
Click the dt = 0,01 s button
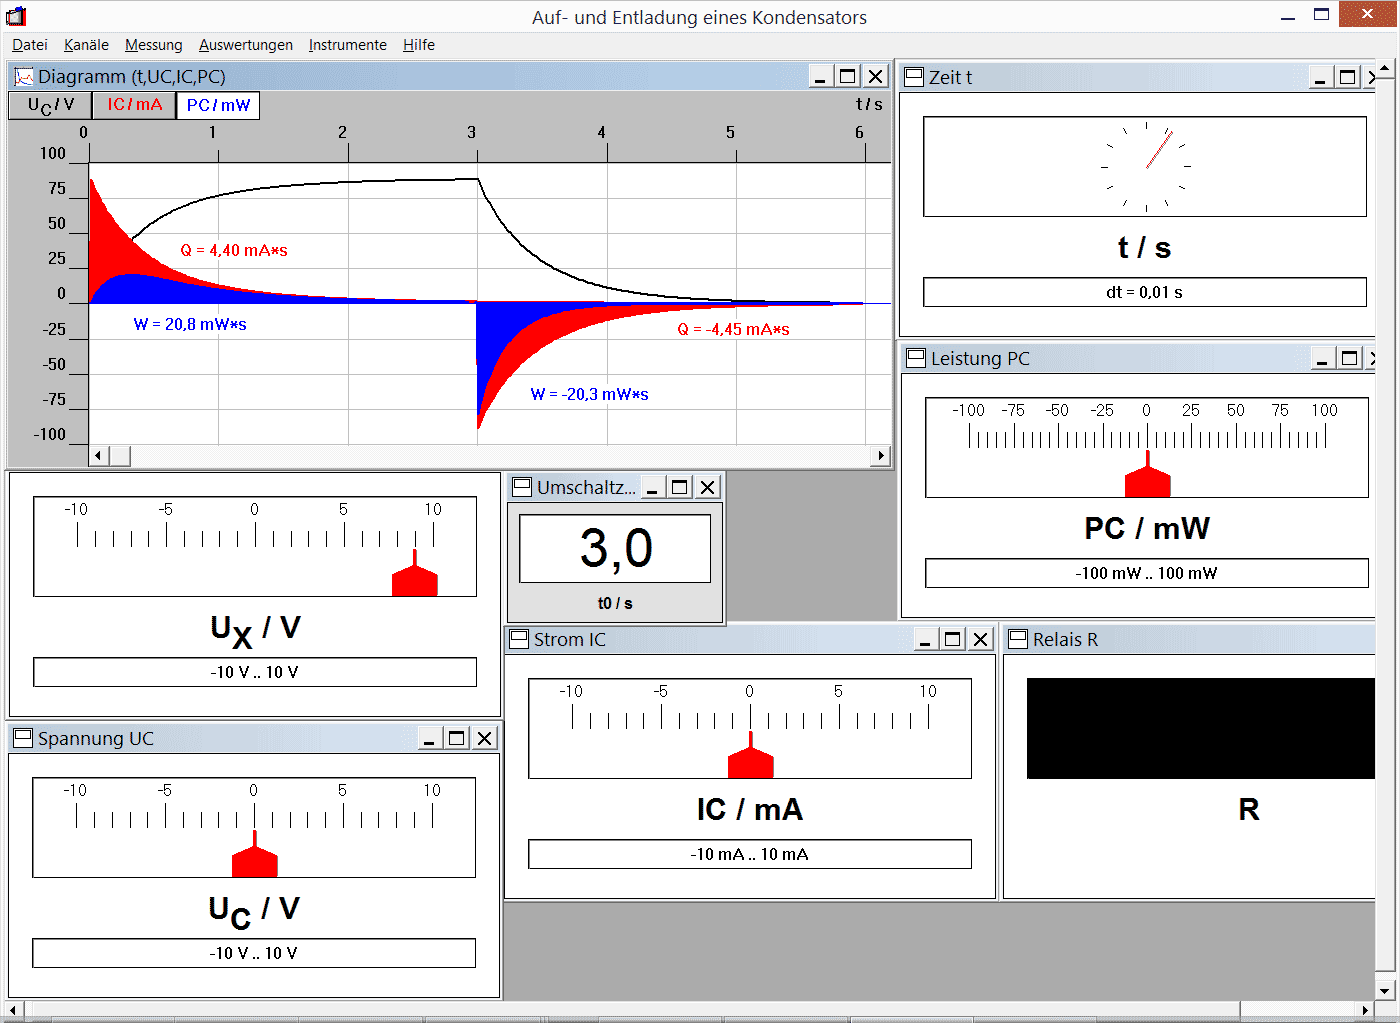point(1144,292)
